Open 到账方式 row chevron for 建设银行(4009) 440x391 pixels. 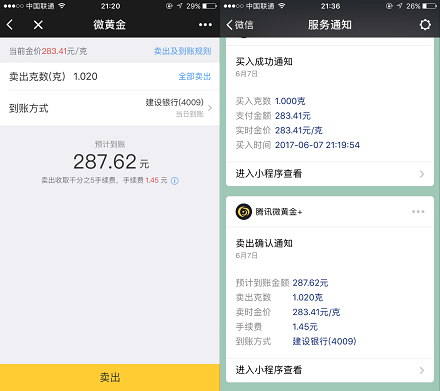(x=210, y=108)
